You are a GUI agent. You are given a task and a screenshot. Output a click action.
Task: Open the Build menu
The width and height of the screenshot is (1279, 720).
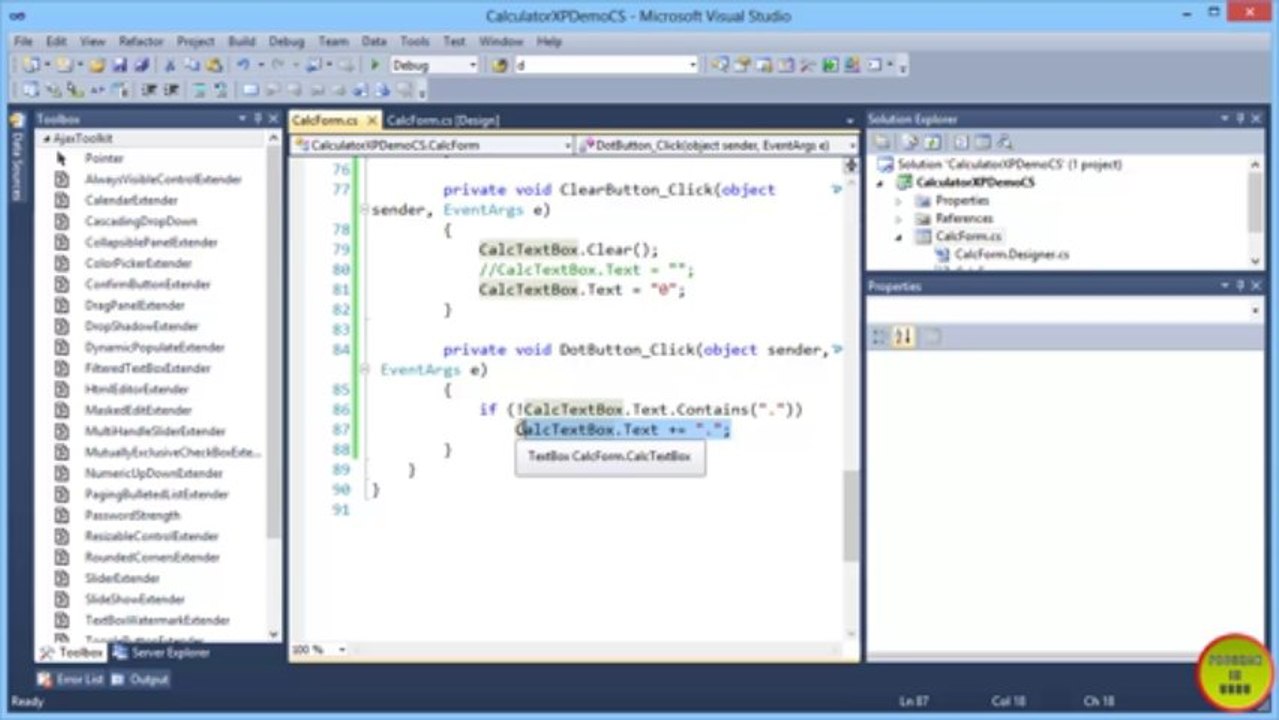(x=241, y=41)
